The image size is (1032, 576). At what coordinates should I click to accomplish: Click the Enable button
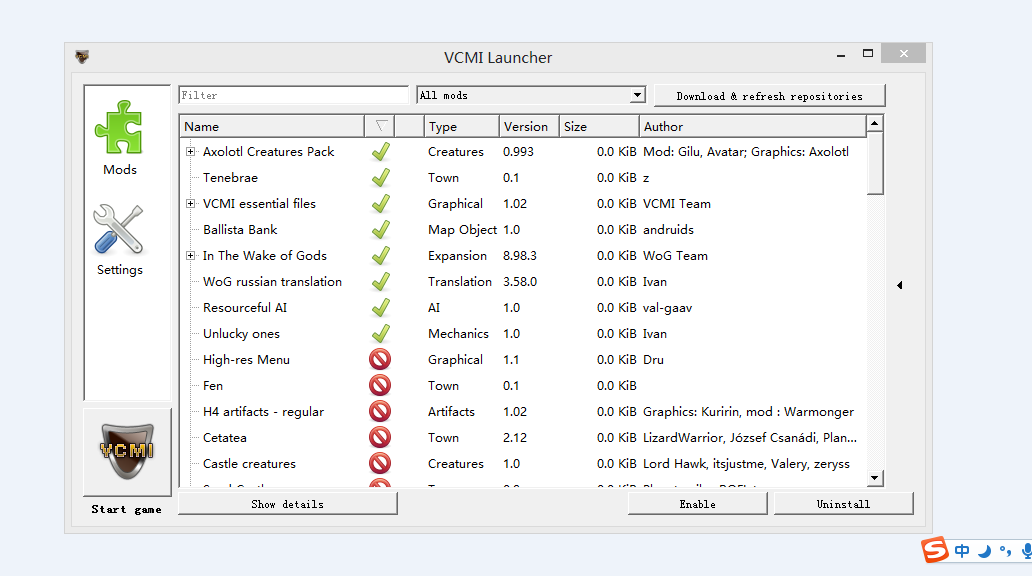click(x=698, y=504)
